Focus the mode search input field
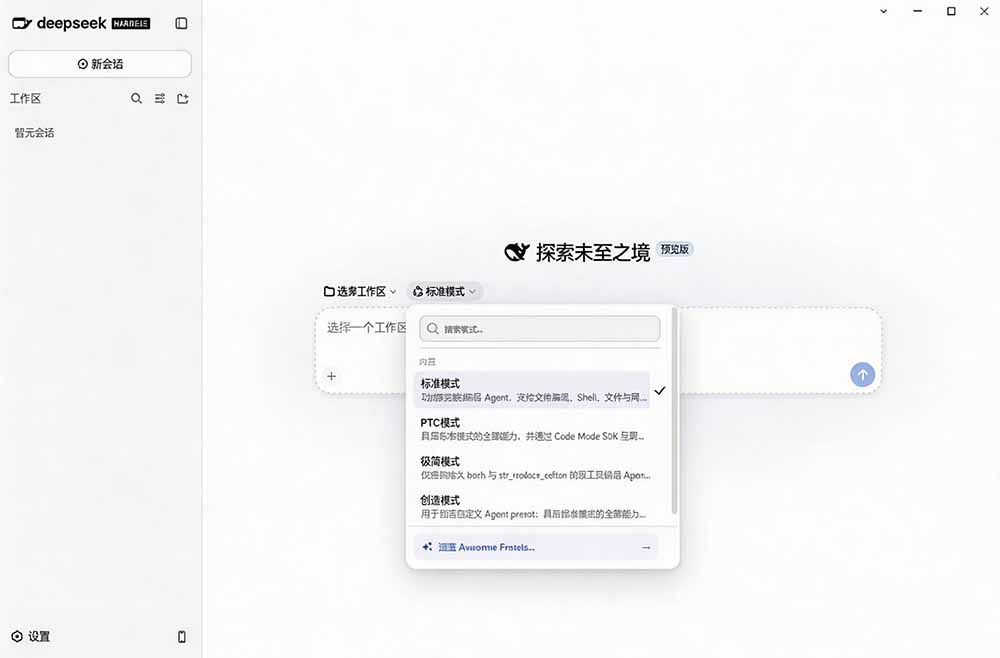1000x658 pixels. pyautogui.click(x=540, y=328)
